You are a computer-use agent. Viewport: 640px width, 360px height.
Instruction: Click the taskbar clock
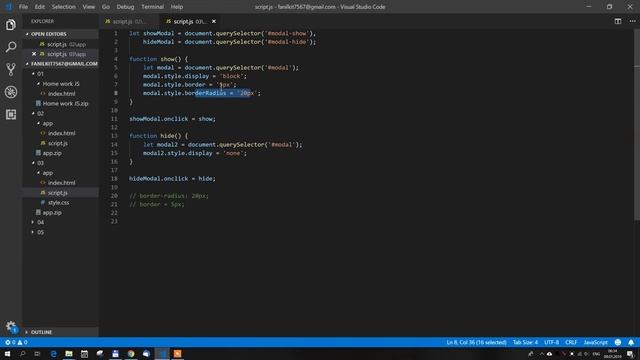click(613, 353)
